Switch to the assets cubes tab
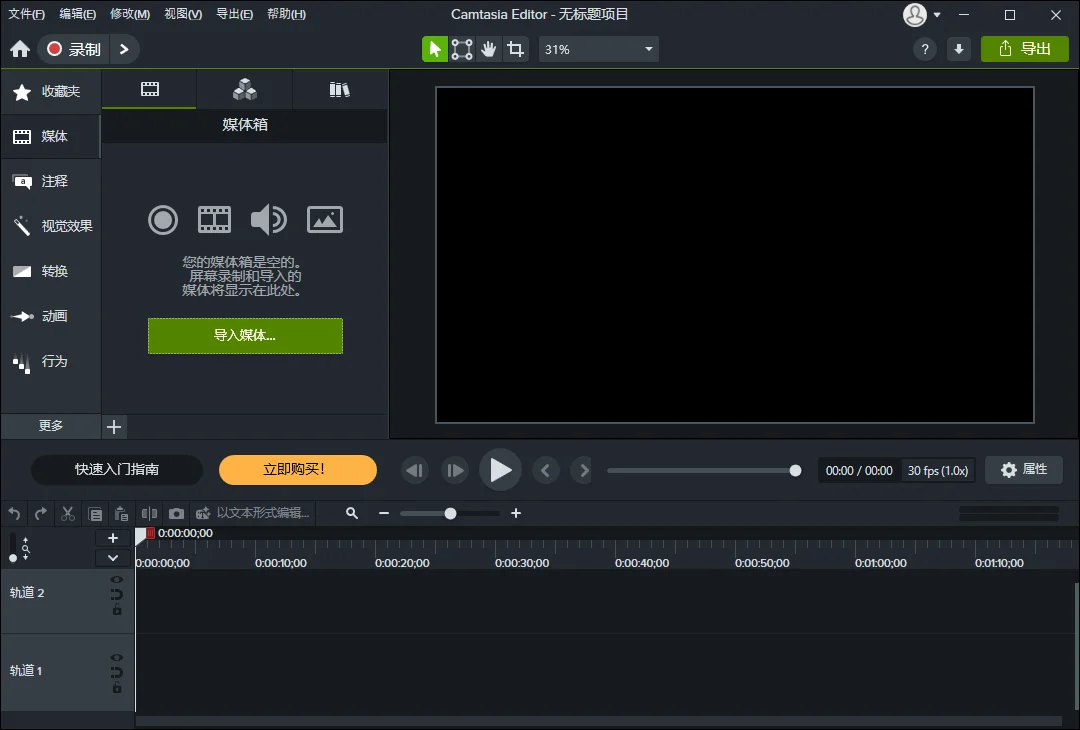This screenshot has width=1080, height=730. point(245,89)
